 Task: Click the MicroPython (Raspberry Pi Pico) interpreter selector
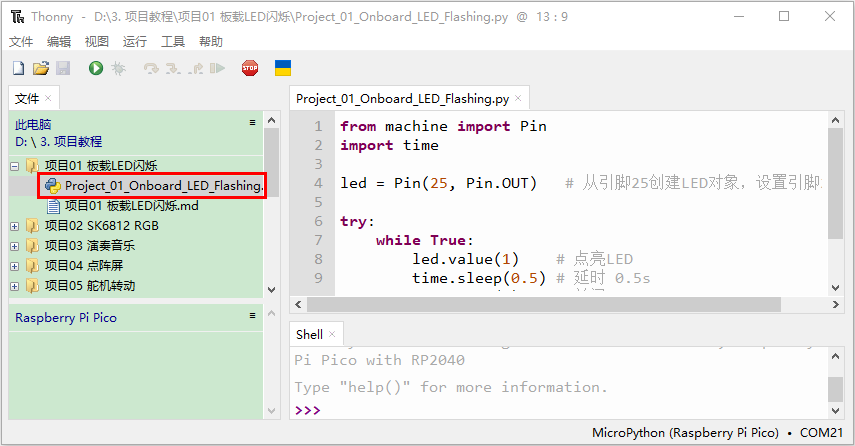click(x=685, y=432)
